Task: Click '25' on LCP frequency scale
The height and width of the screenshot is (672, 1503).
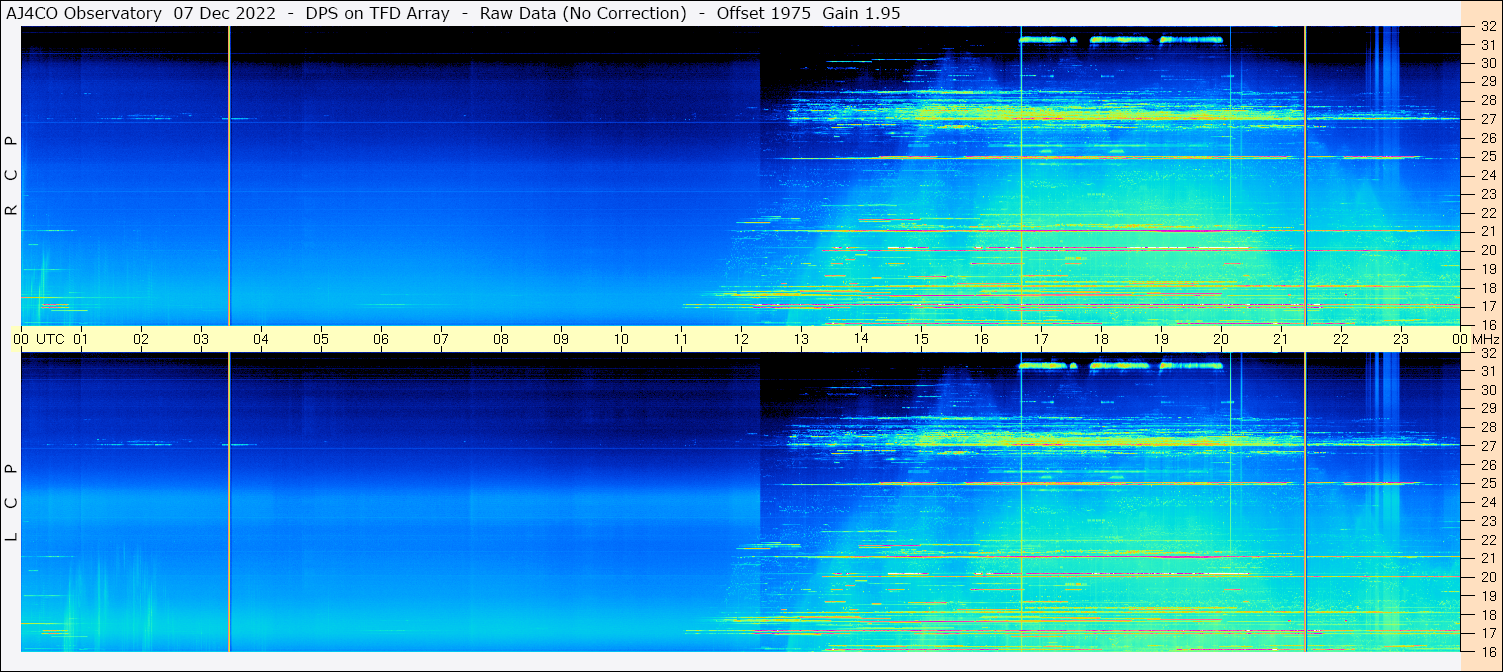Action: point(1488,484)
